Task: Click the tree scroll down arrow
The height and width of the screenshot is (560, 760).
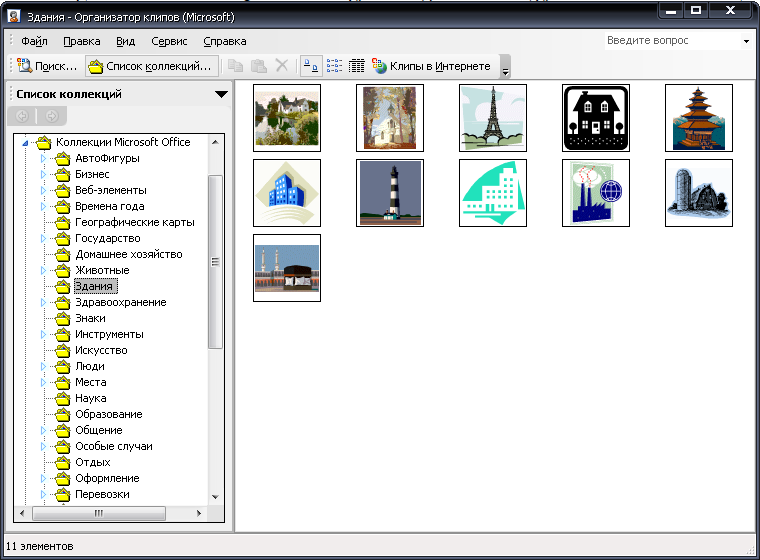Action: (216, 497)
